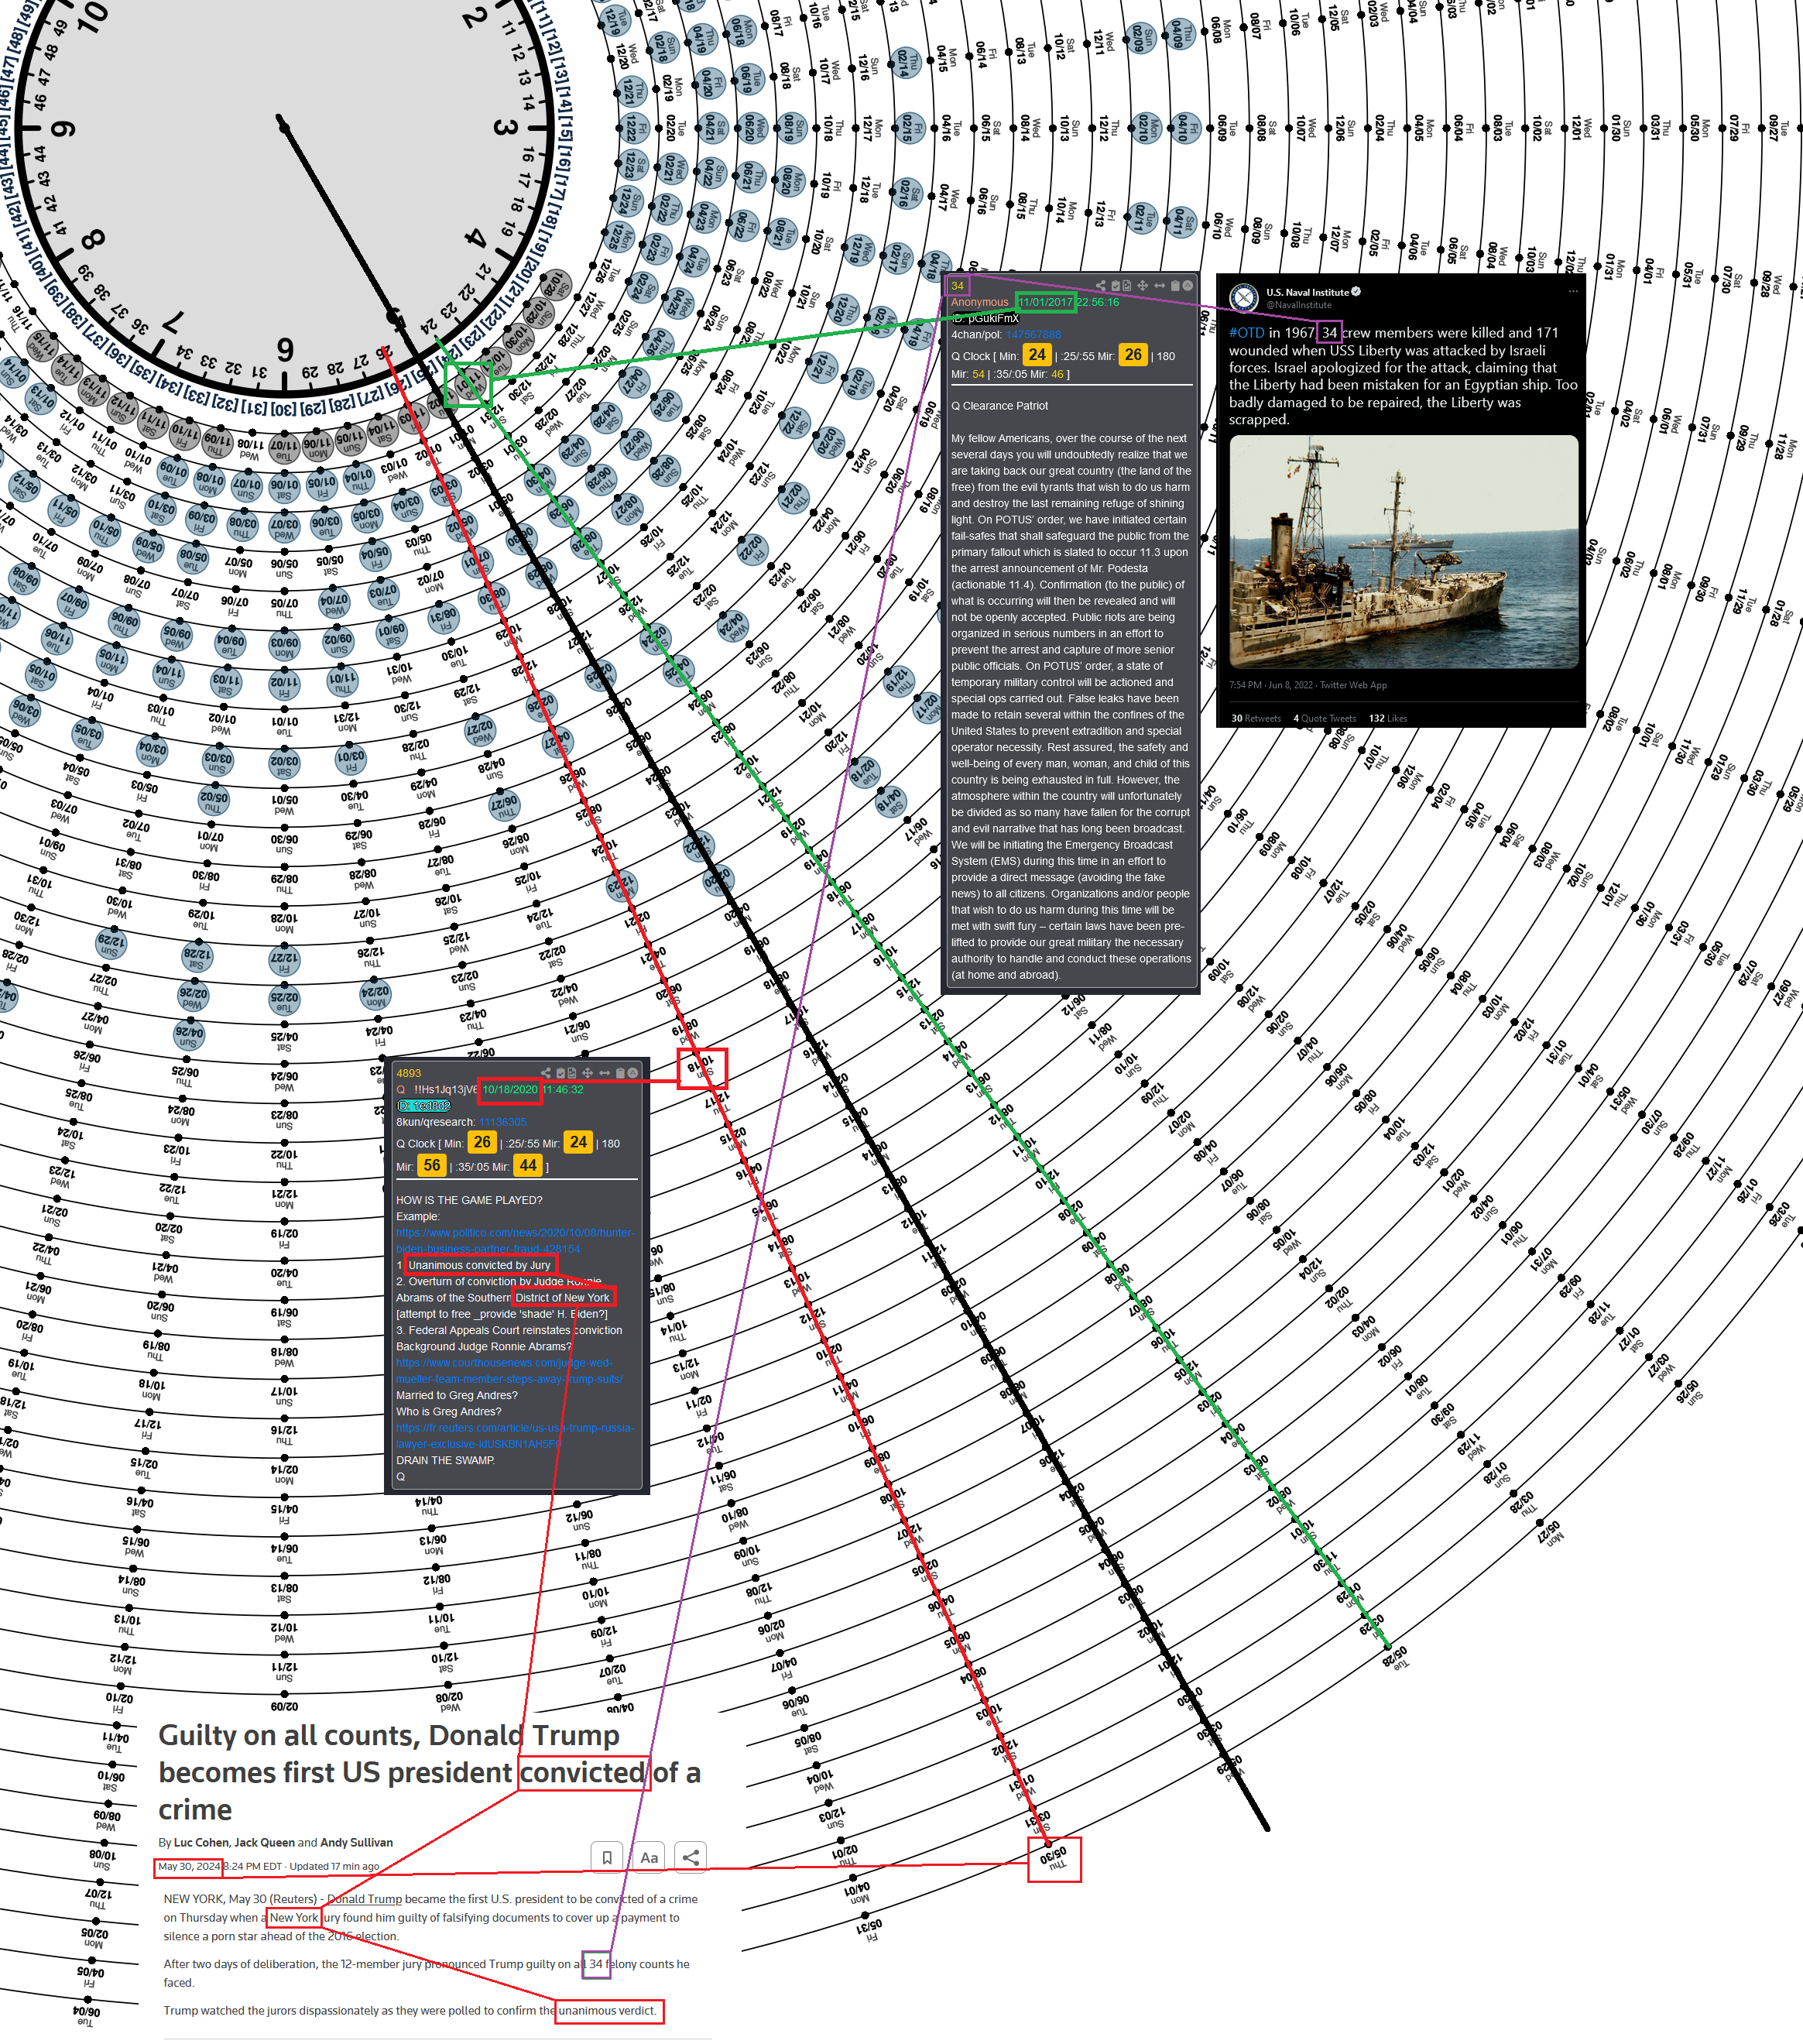Click the share icon on post 34
This screenshot has width=1803, height=2044.
(1101, 286)
